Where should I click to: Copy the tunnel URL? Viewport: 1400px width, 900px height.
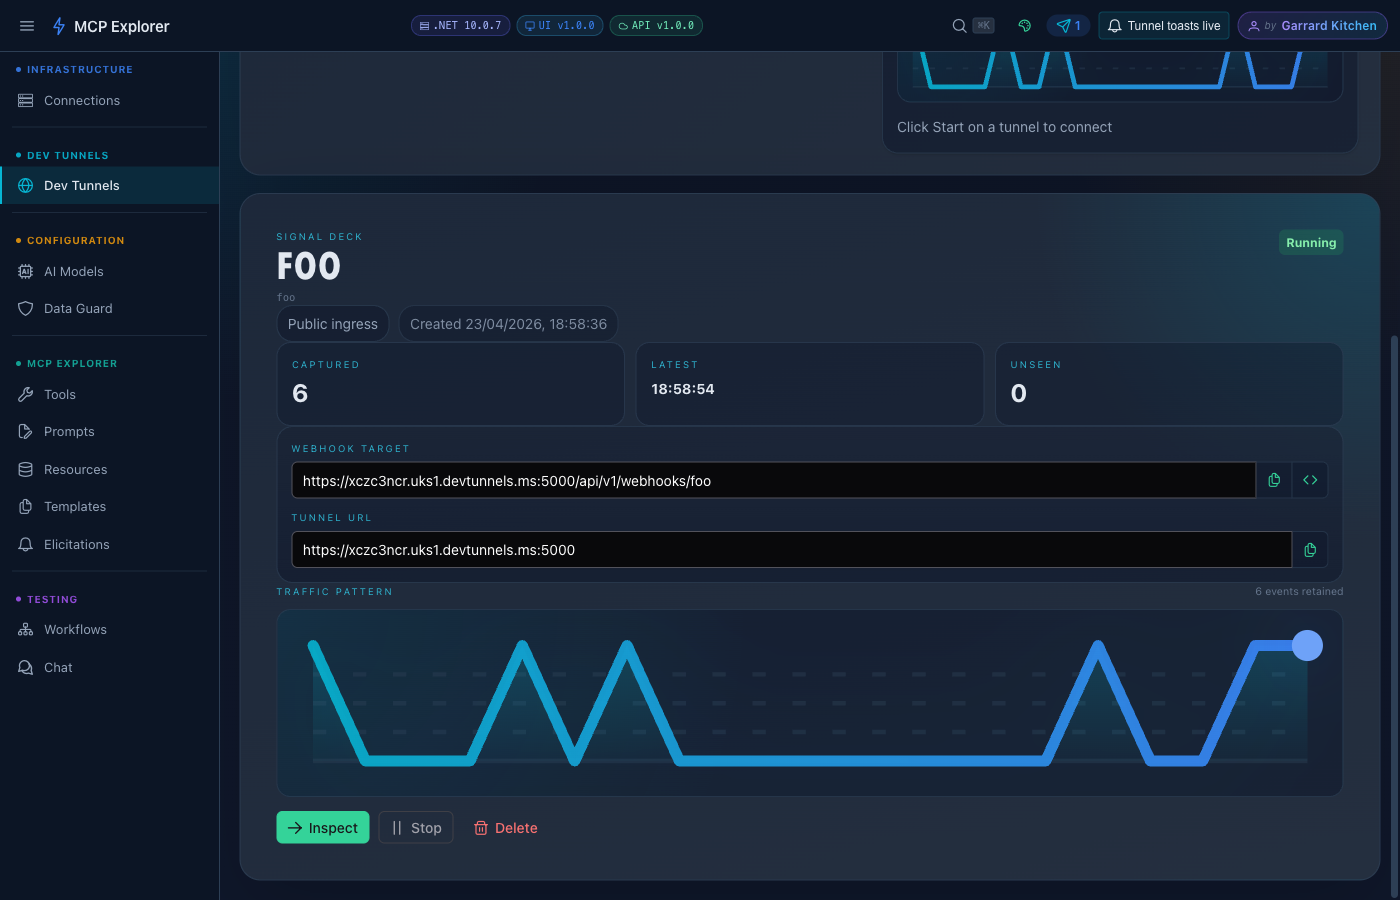[1310, 549]
